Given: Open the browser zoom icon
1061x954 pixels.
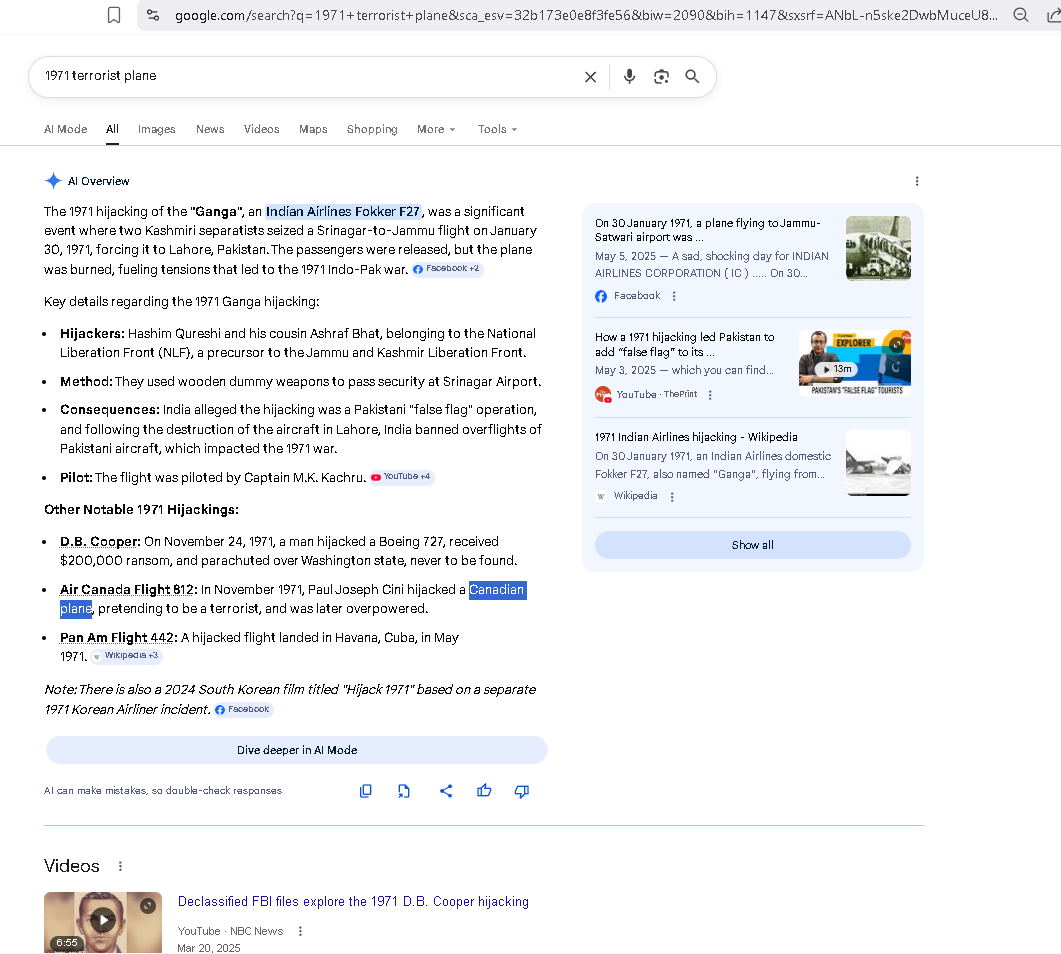Looking at the screenshot, I should tap(1021, 15).
